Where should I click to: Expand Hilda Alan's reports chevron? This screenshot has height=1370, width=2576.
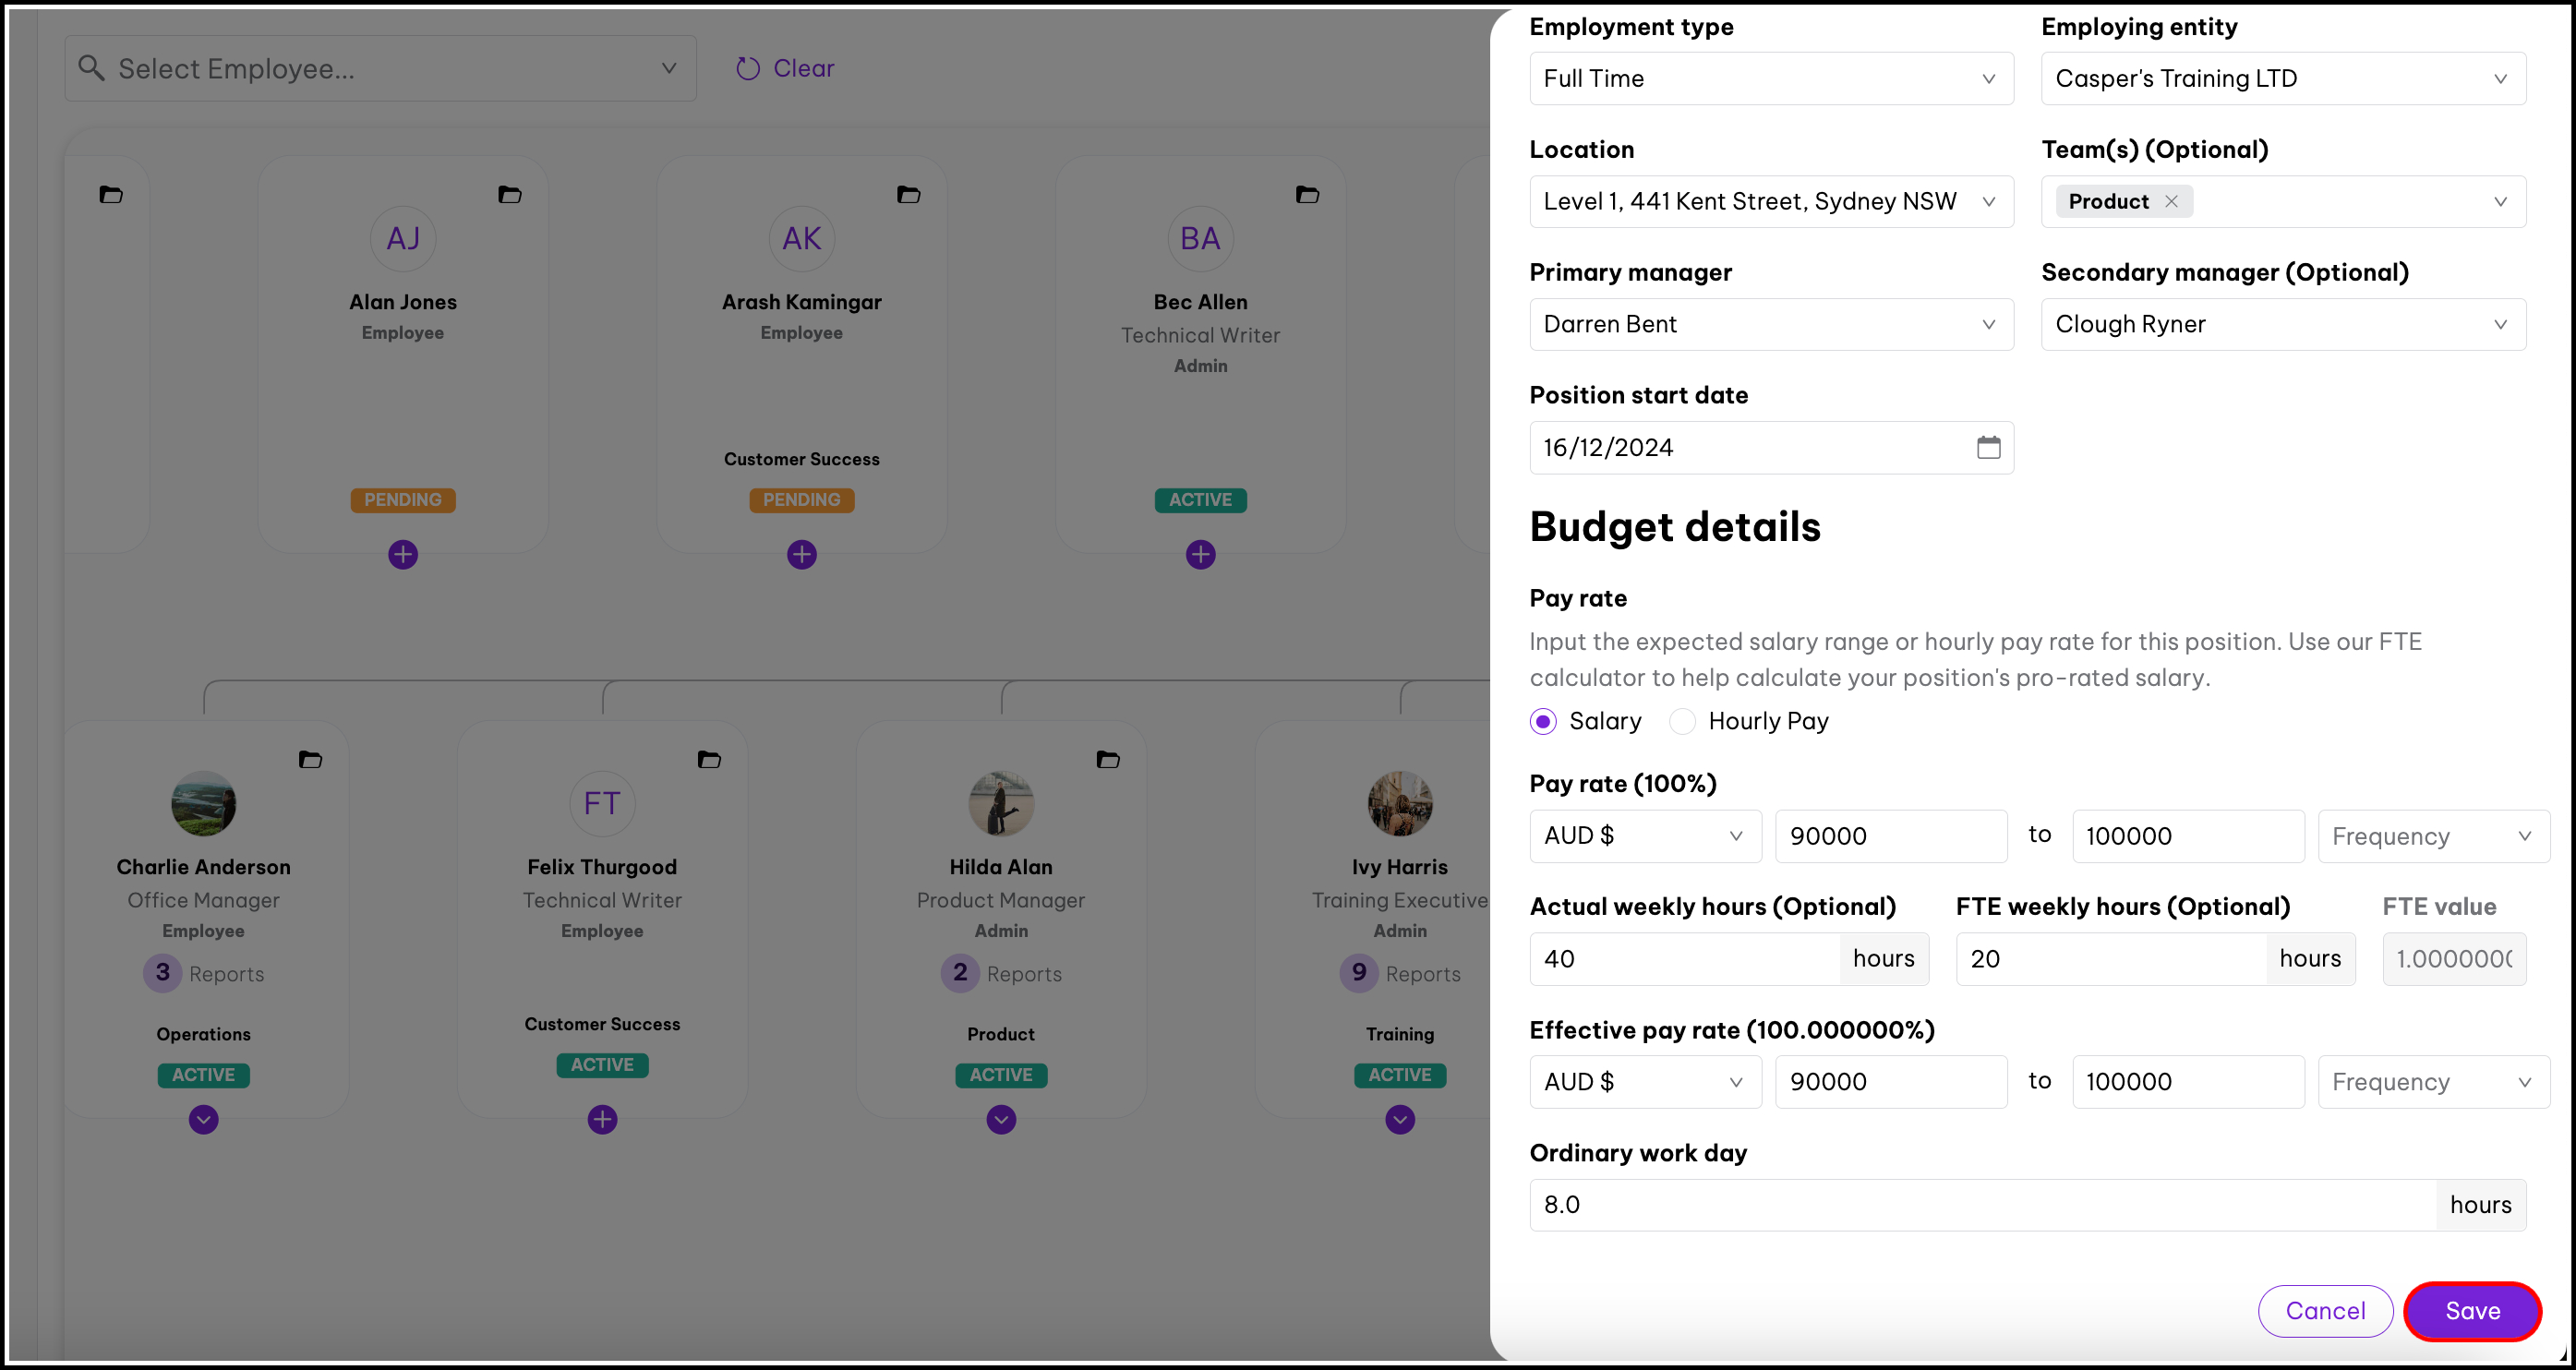tap(1001, 1120)
